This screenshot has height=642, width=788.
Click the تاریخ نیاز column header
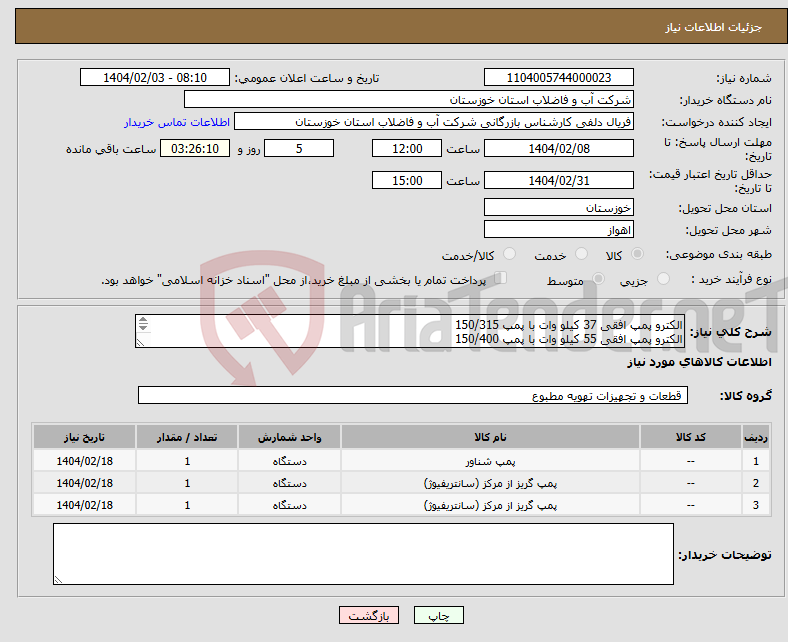(85, 438)
